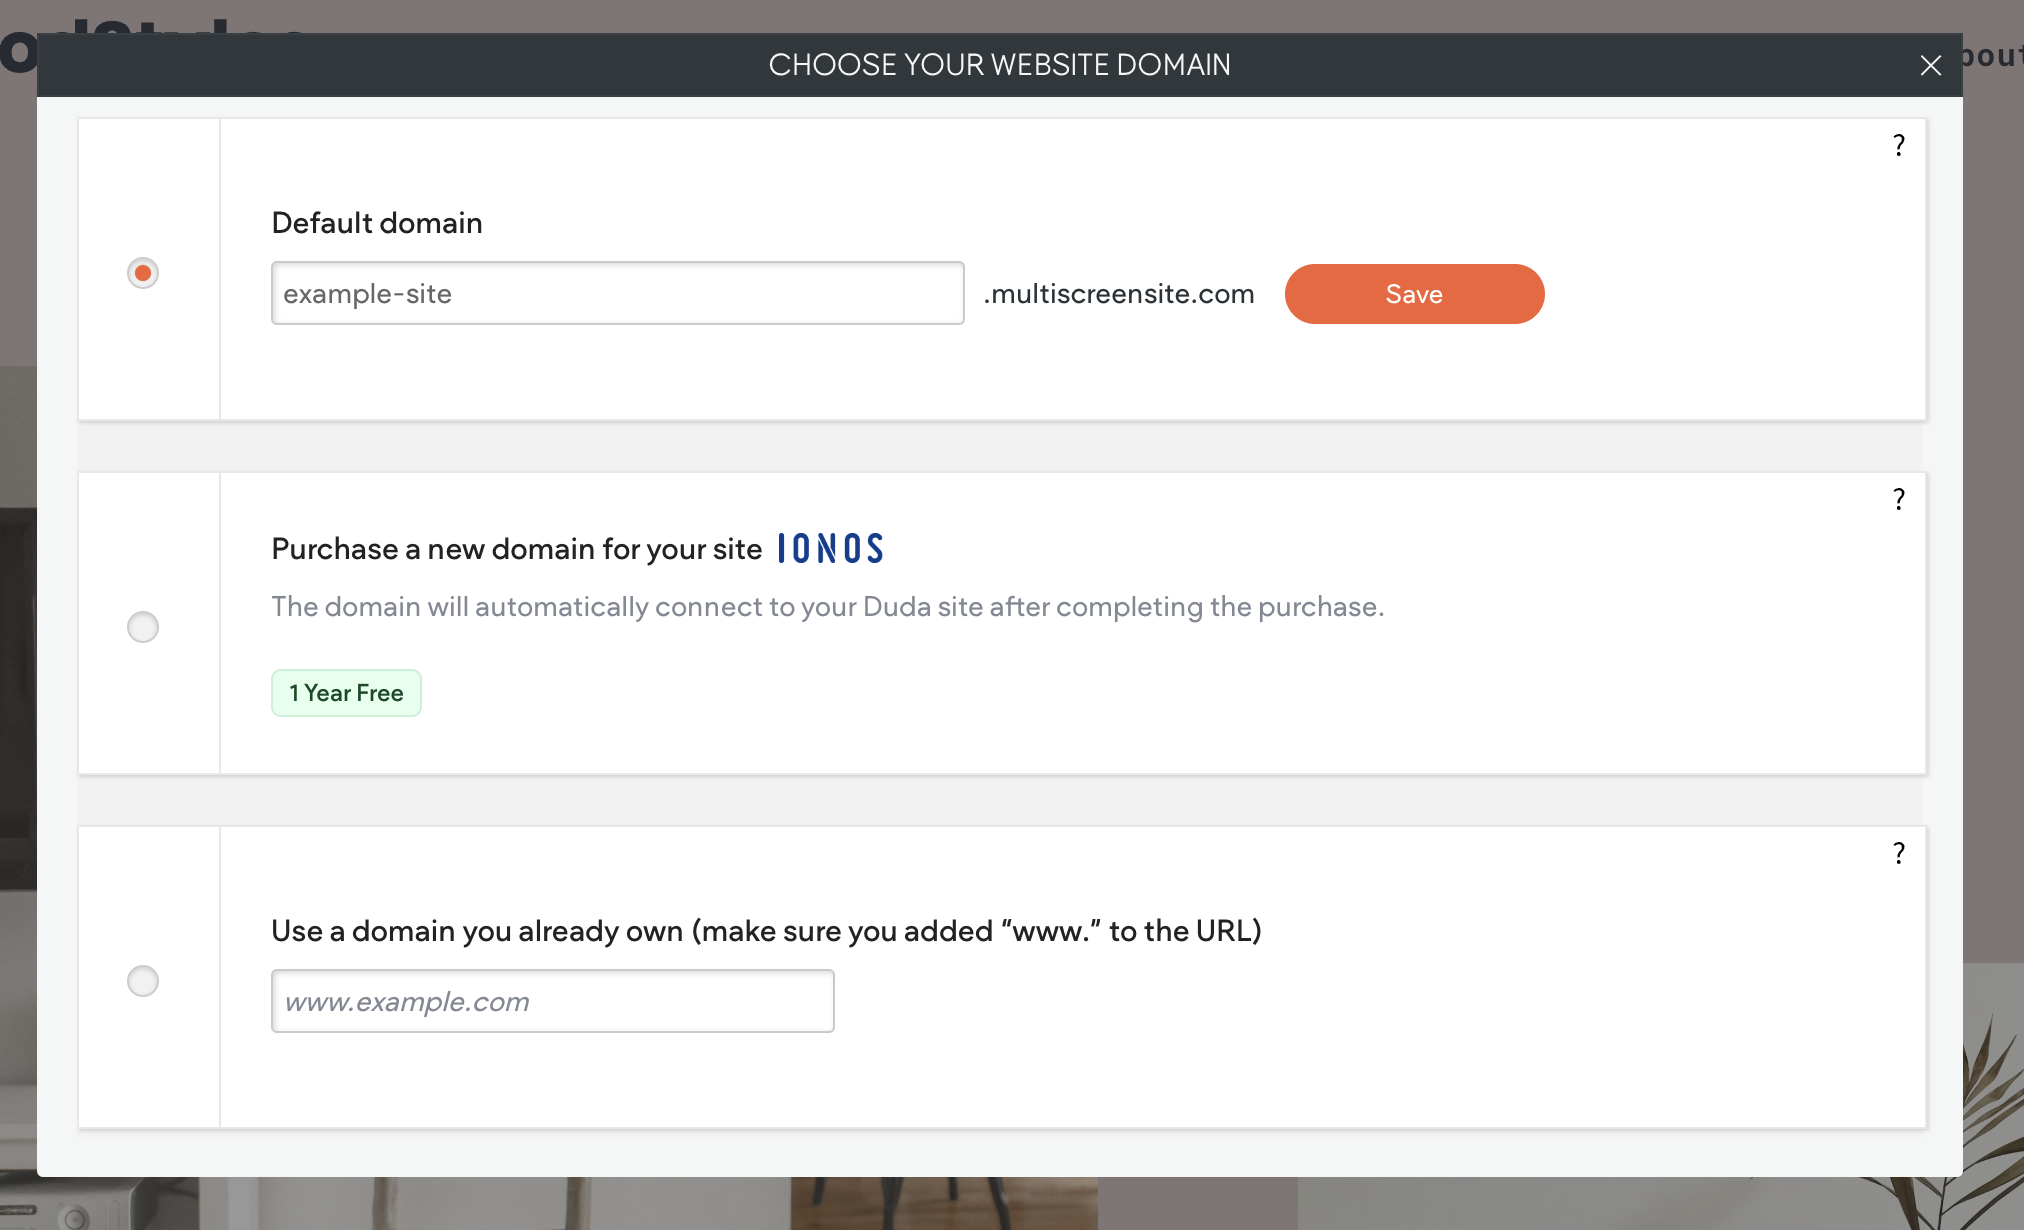Viewport: 2024px width, 1230px height.
Task: Click the Purchase a new domain heading
Action: pyautogui.click(x=516, y=548)
